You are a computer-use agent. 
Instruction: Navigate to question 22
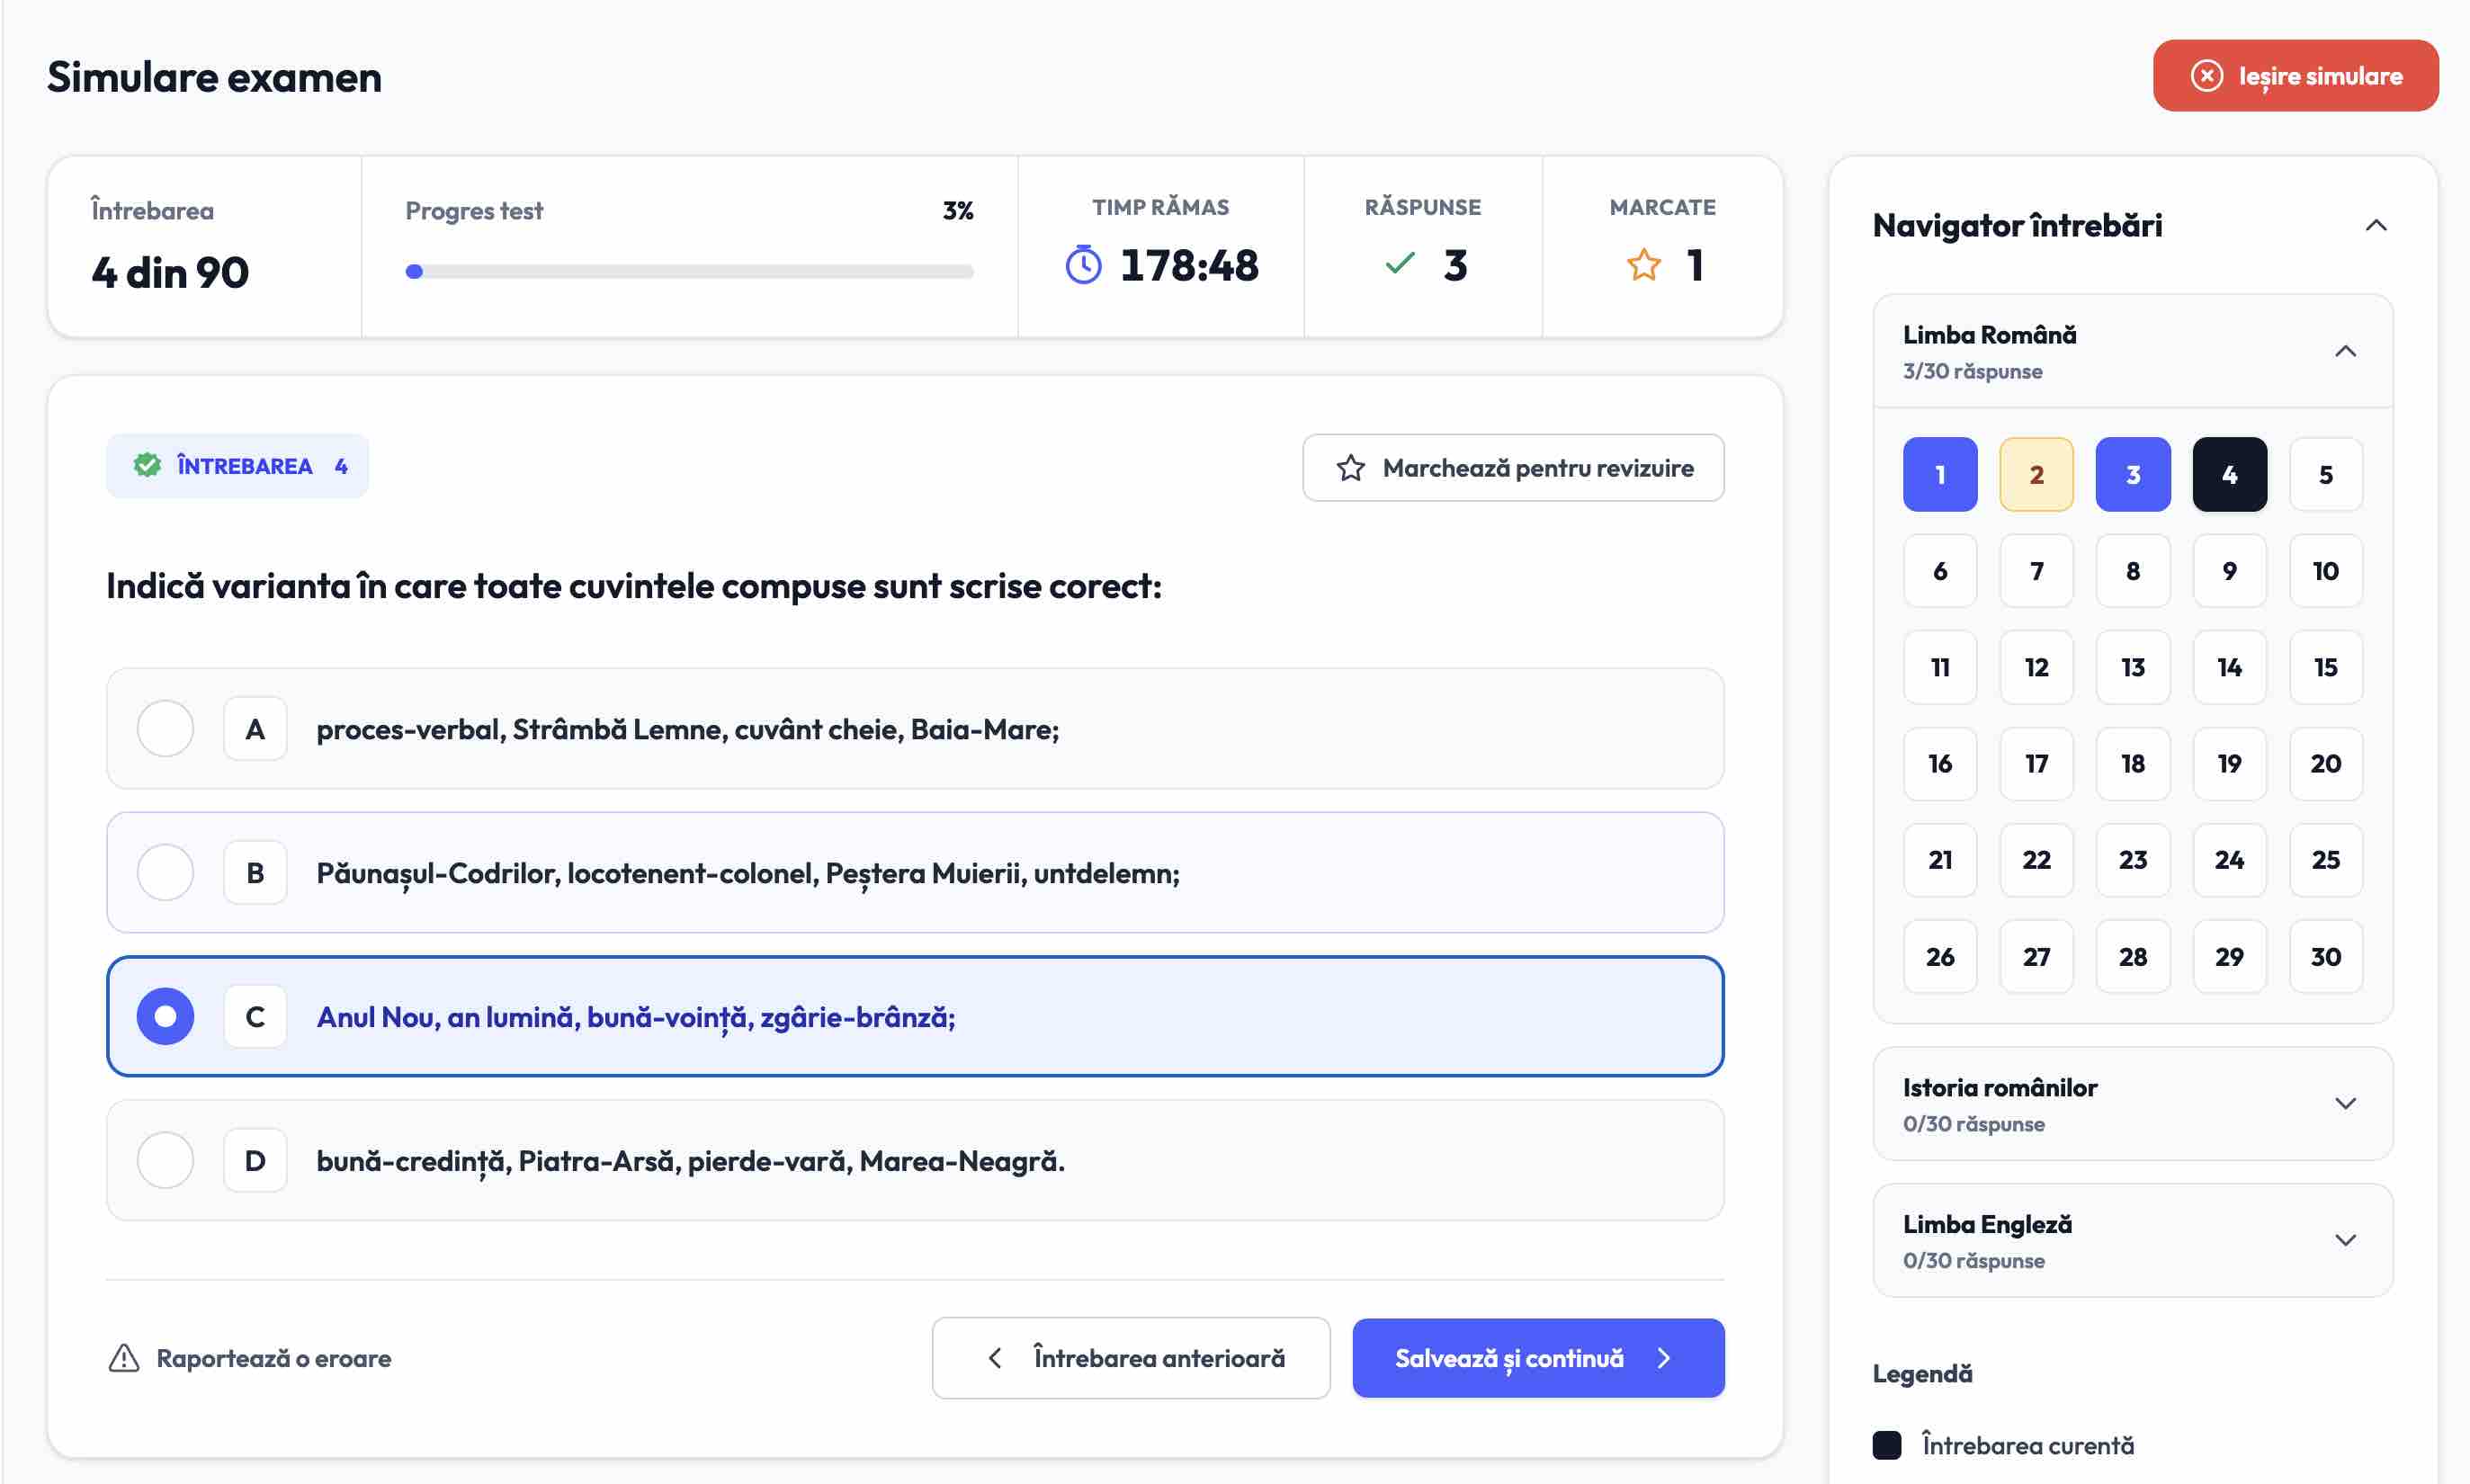pos(2036,860)
